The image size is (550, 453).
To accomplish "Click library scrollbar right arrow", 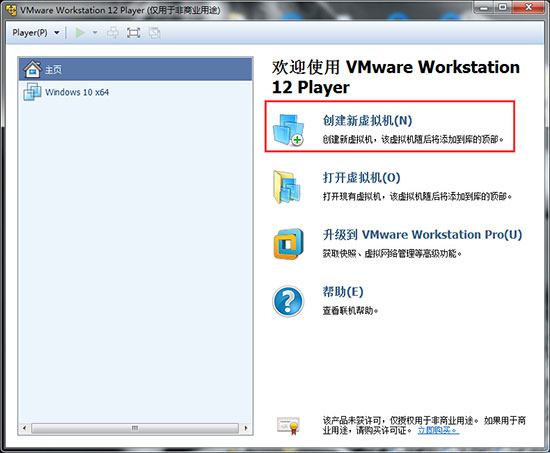I will point(246,428).
